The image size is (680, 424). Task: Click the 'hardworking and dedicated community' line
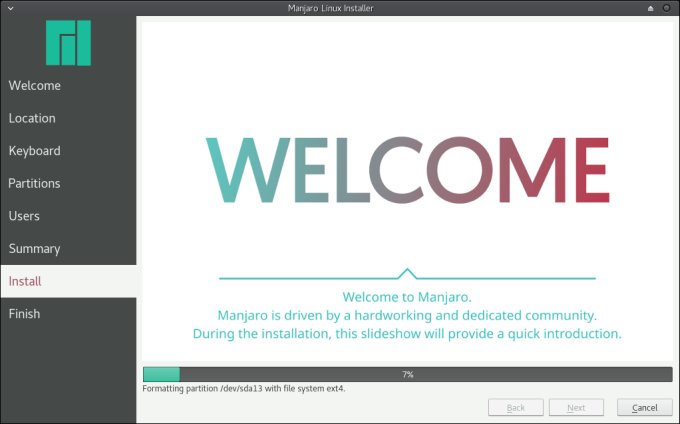coord(407,315)
